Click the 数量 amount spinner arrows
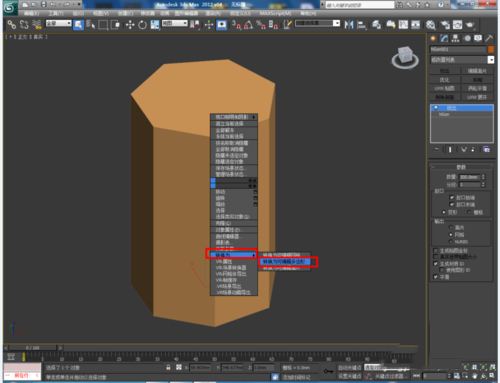 (x=483, y=177)
